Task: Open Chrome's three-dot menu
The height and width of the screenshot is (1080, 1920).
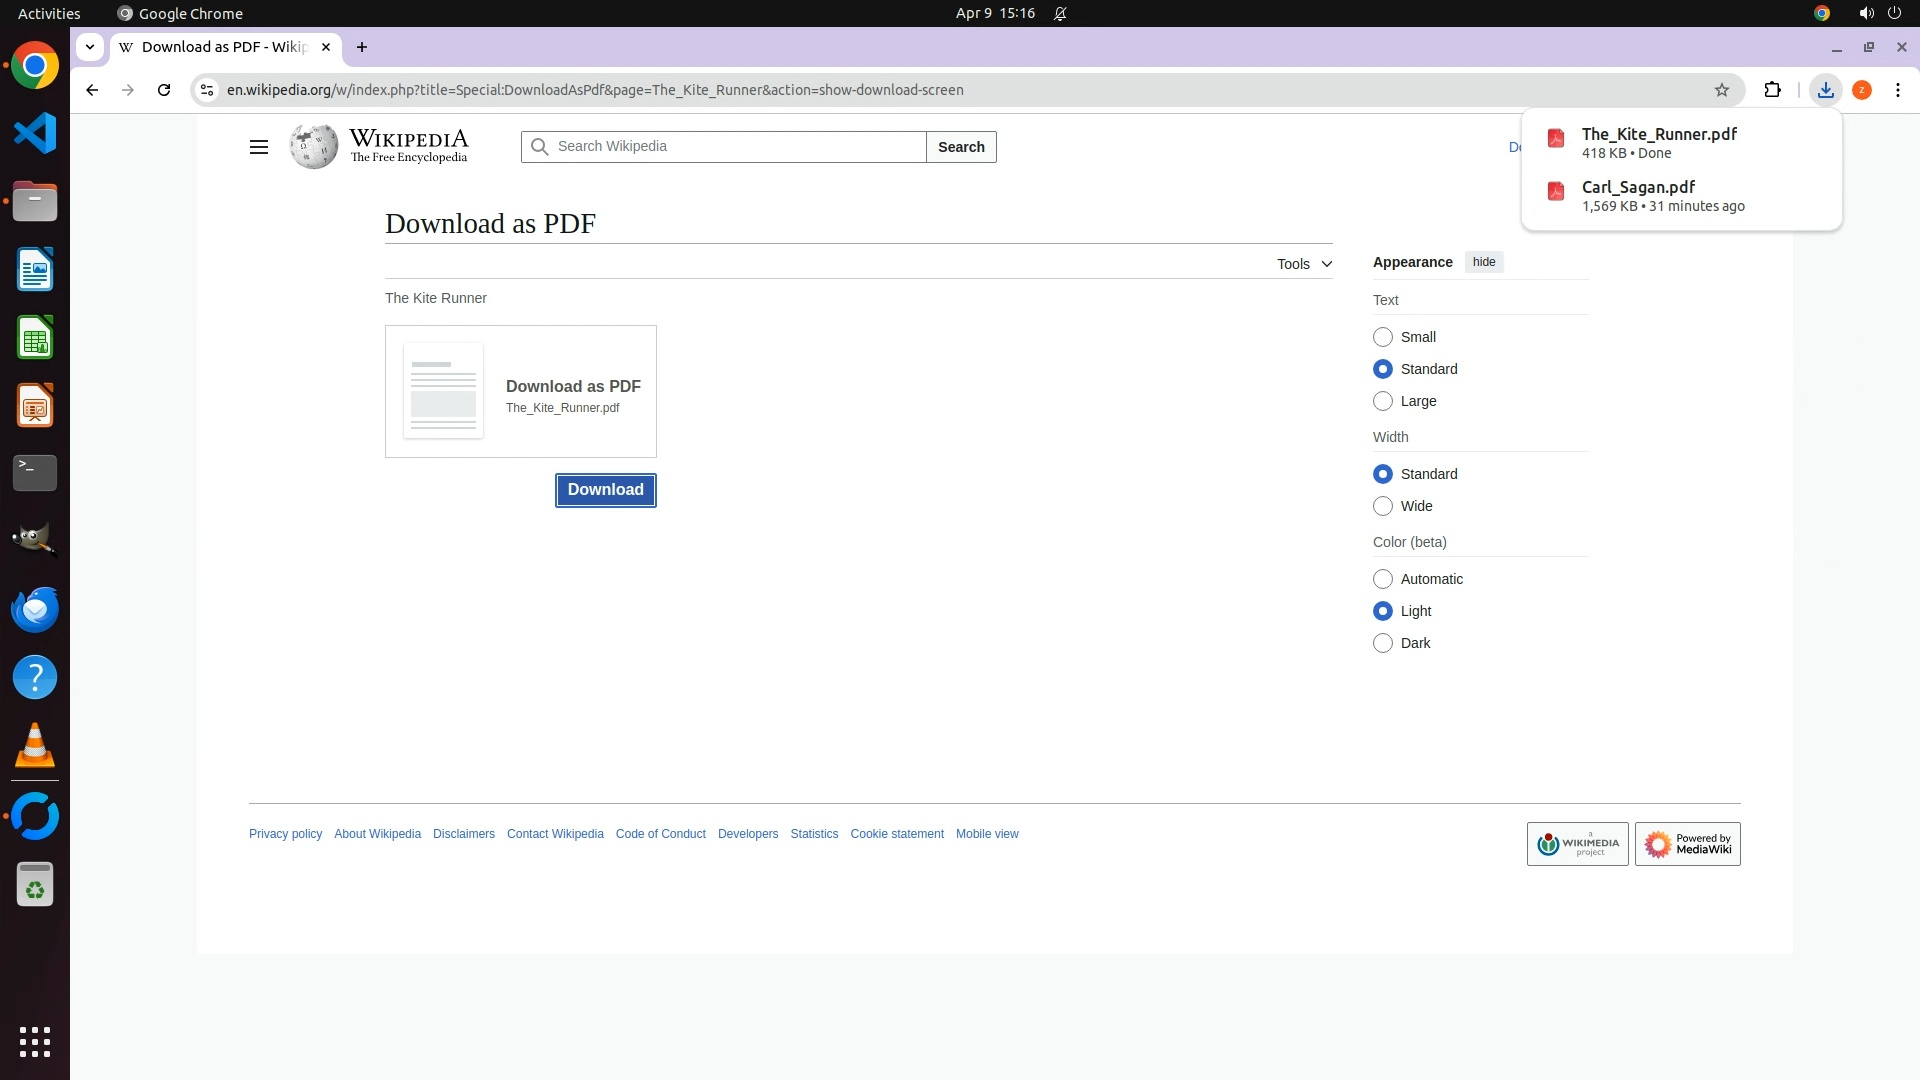Action: click(1897, 90)
